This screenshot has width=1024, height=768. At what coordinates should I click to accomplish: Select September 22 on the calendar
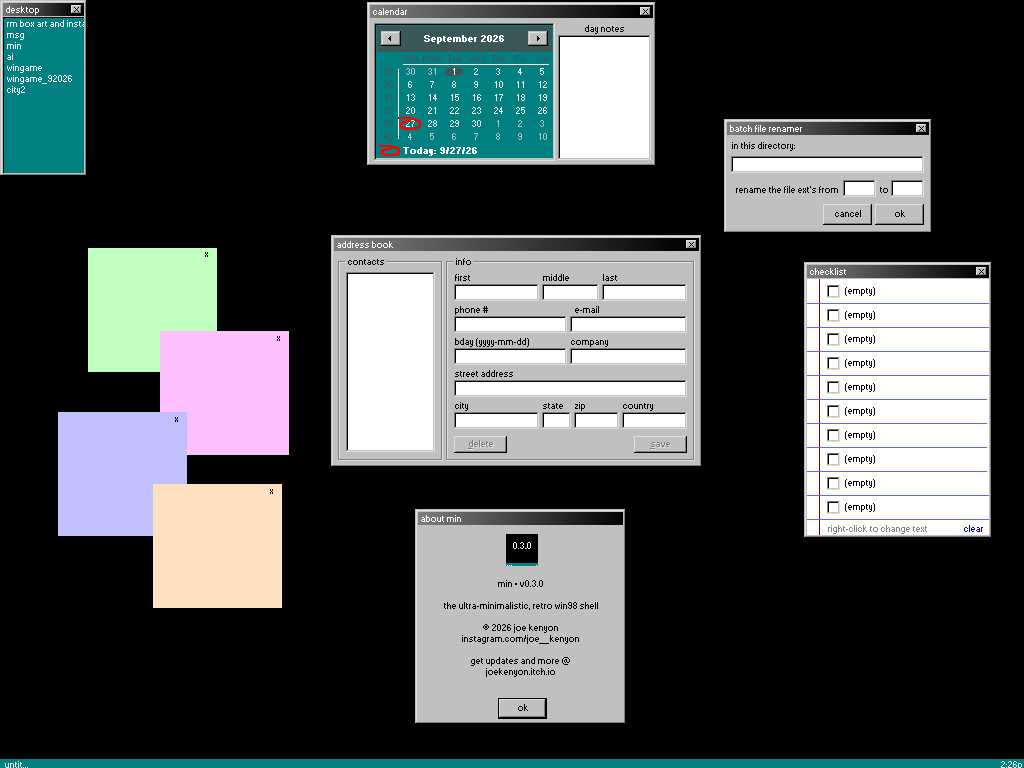point(455,111)
